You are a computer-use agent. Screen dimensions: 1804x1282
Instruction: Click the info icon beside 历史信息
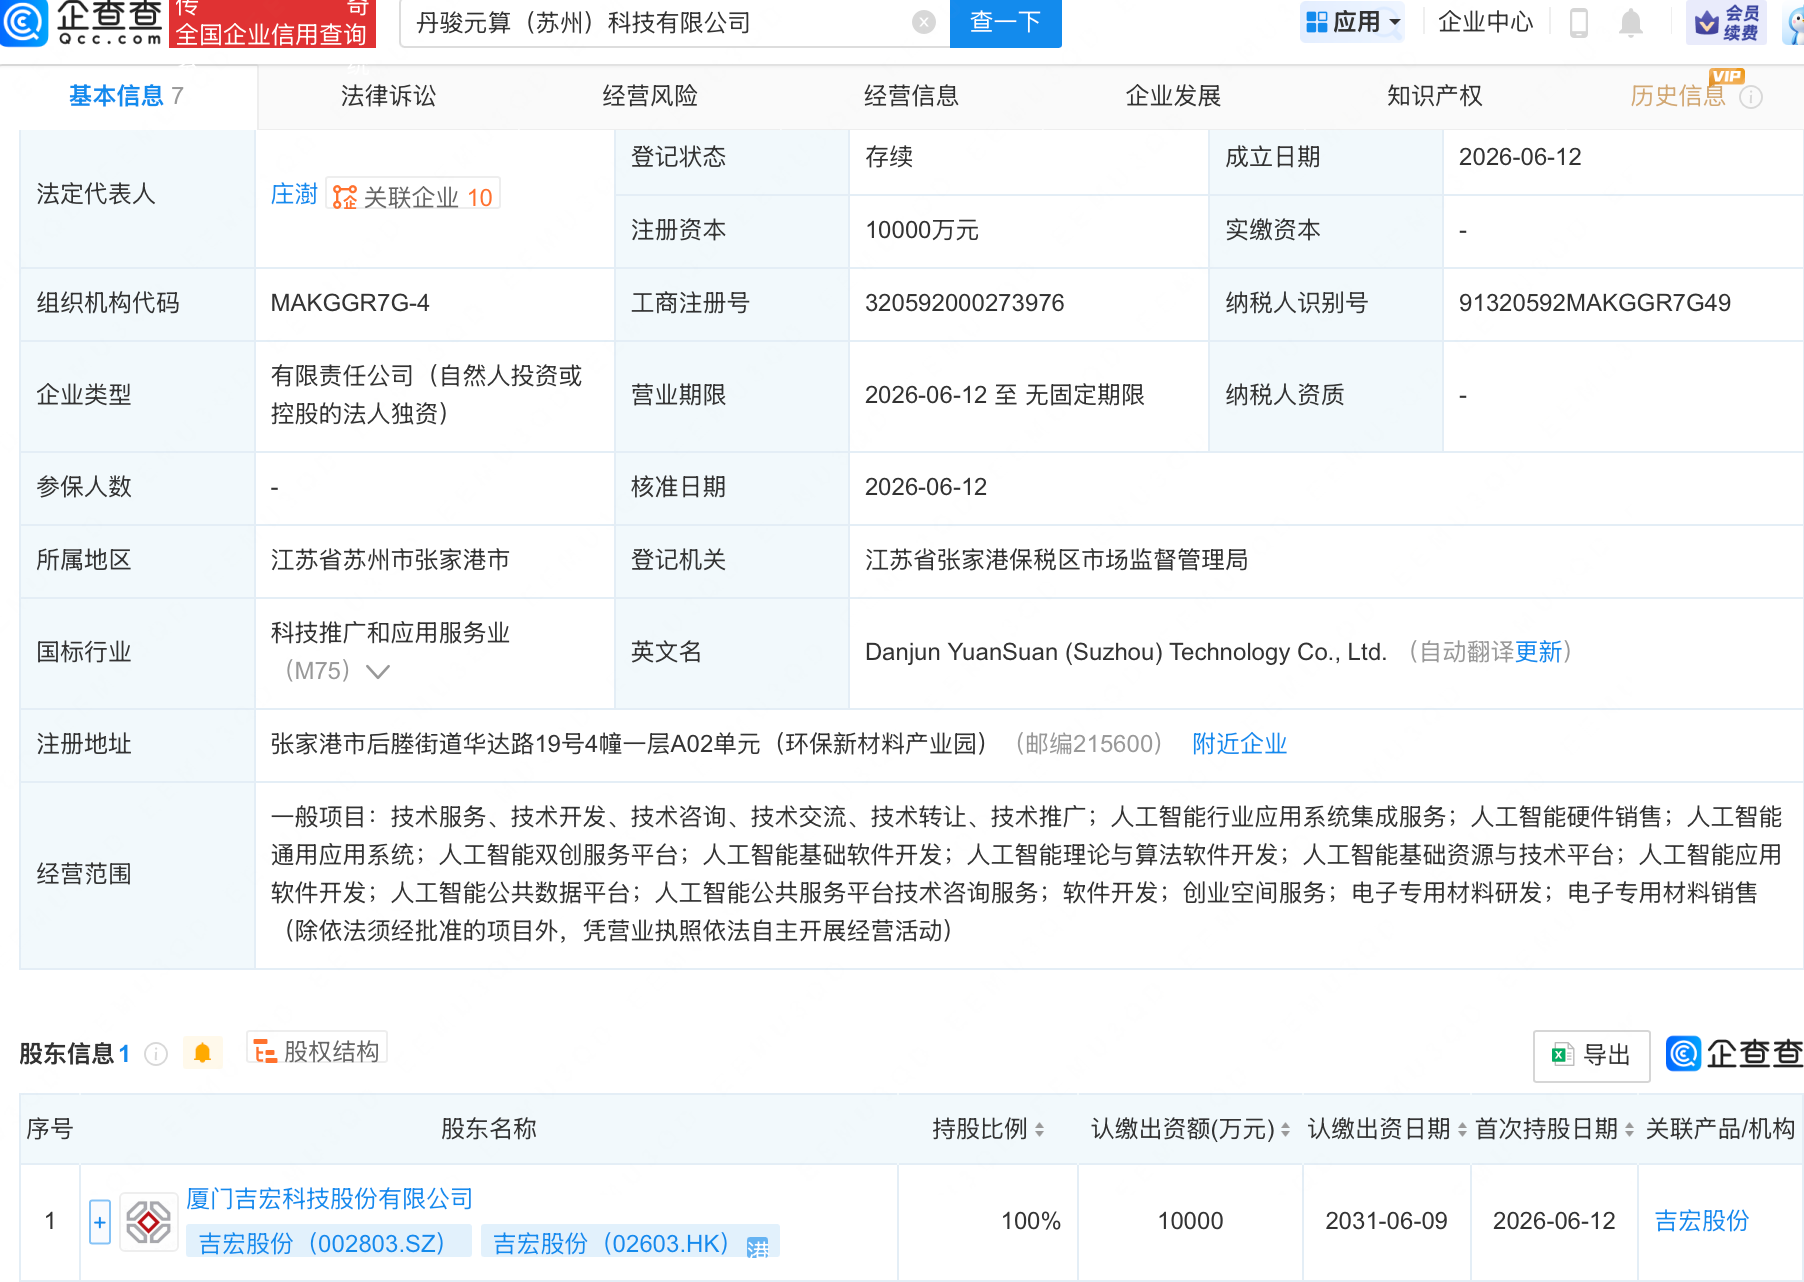pos(1751,97)
